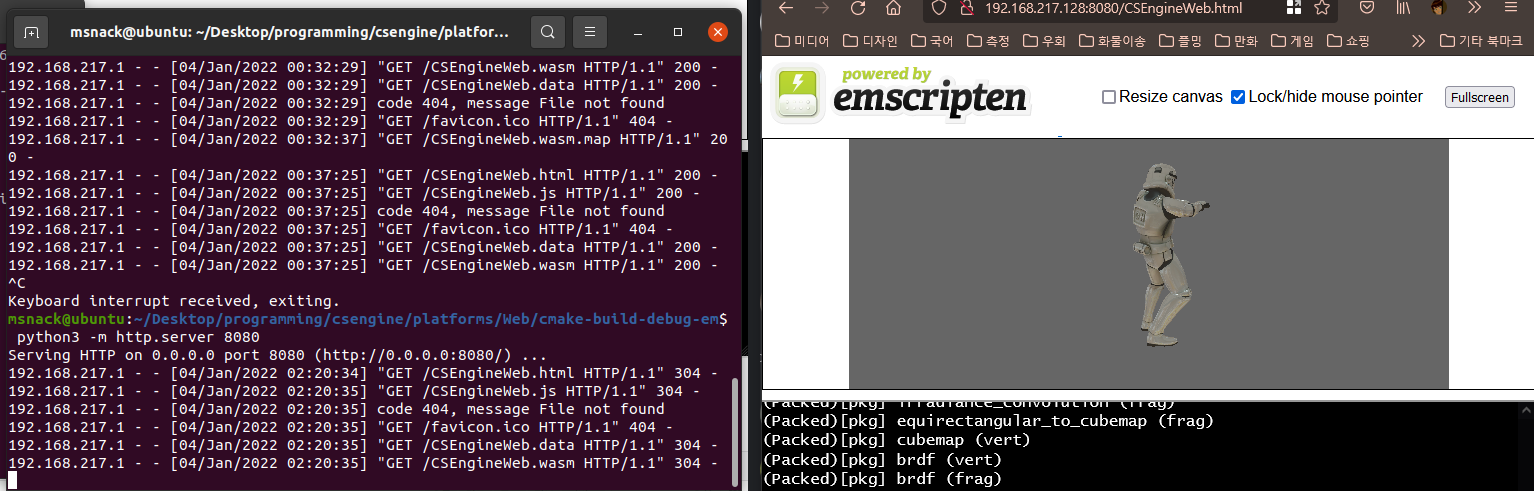Reload the CSEngineWeb page
This screenshot has width=1534, height=491.
tap(858, 8)
